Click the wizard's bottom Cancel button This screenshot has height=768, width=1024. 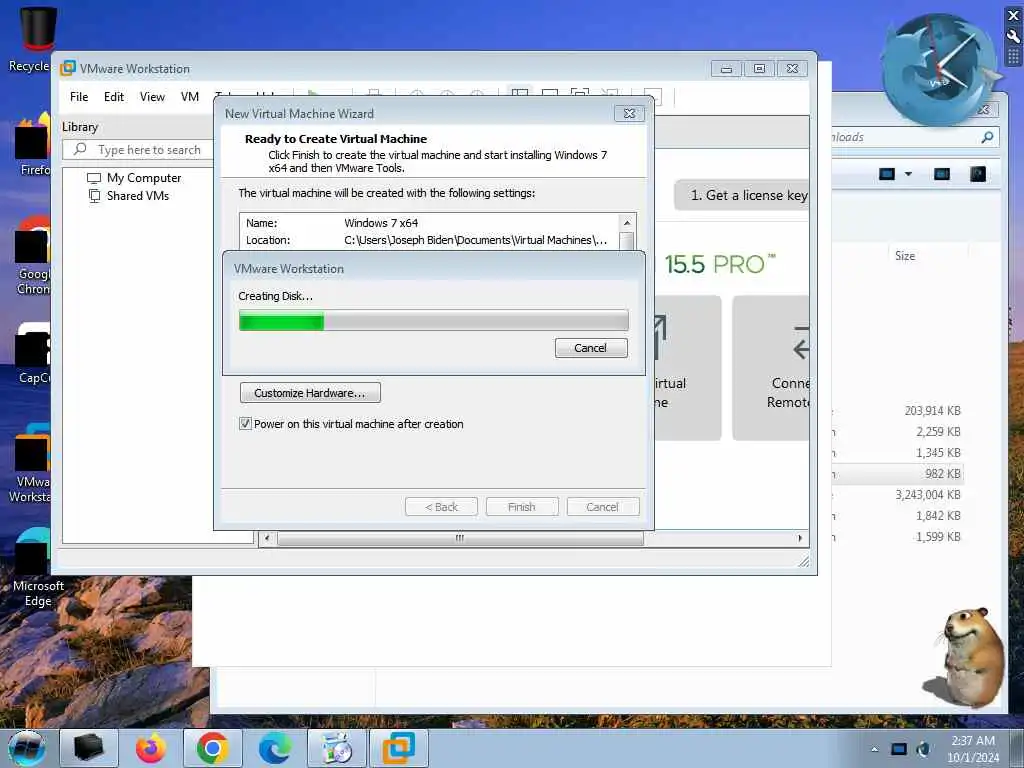[x=603, y=507]
